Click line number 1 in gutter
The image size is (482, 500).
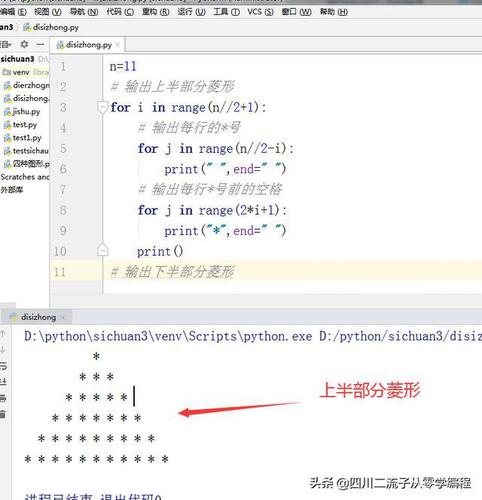pos(63,66)
